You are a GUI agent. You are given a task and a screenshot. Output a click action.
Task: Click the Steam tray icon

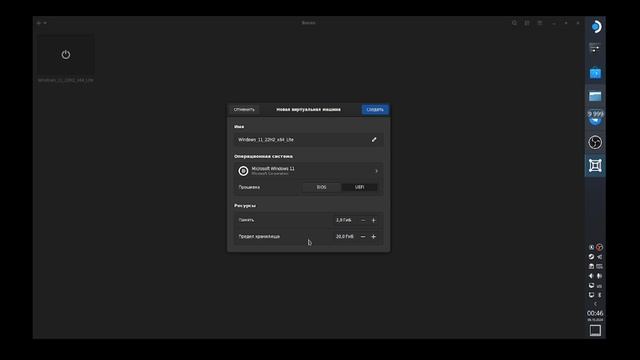tap(591, 257)
